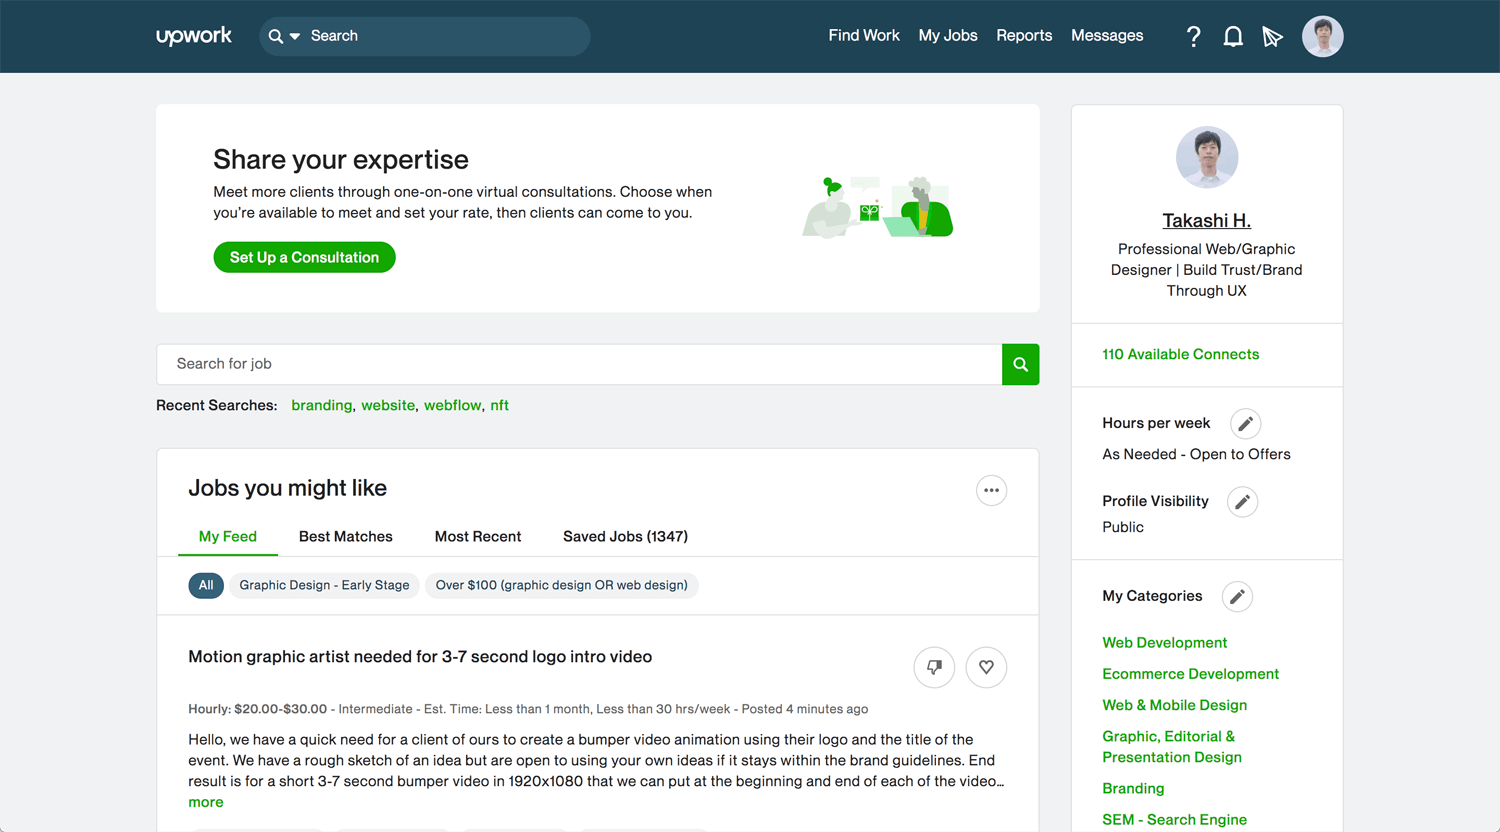Expand job description with more link
Image resolution: width=1500 pixels, height=832 pixels.
(206, 802)
